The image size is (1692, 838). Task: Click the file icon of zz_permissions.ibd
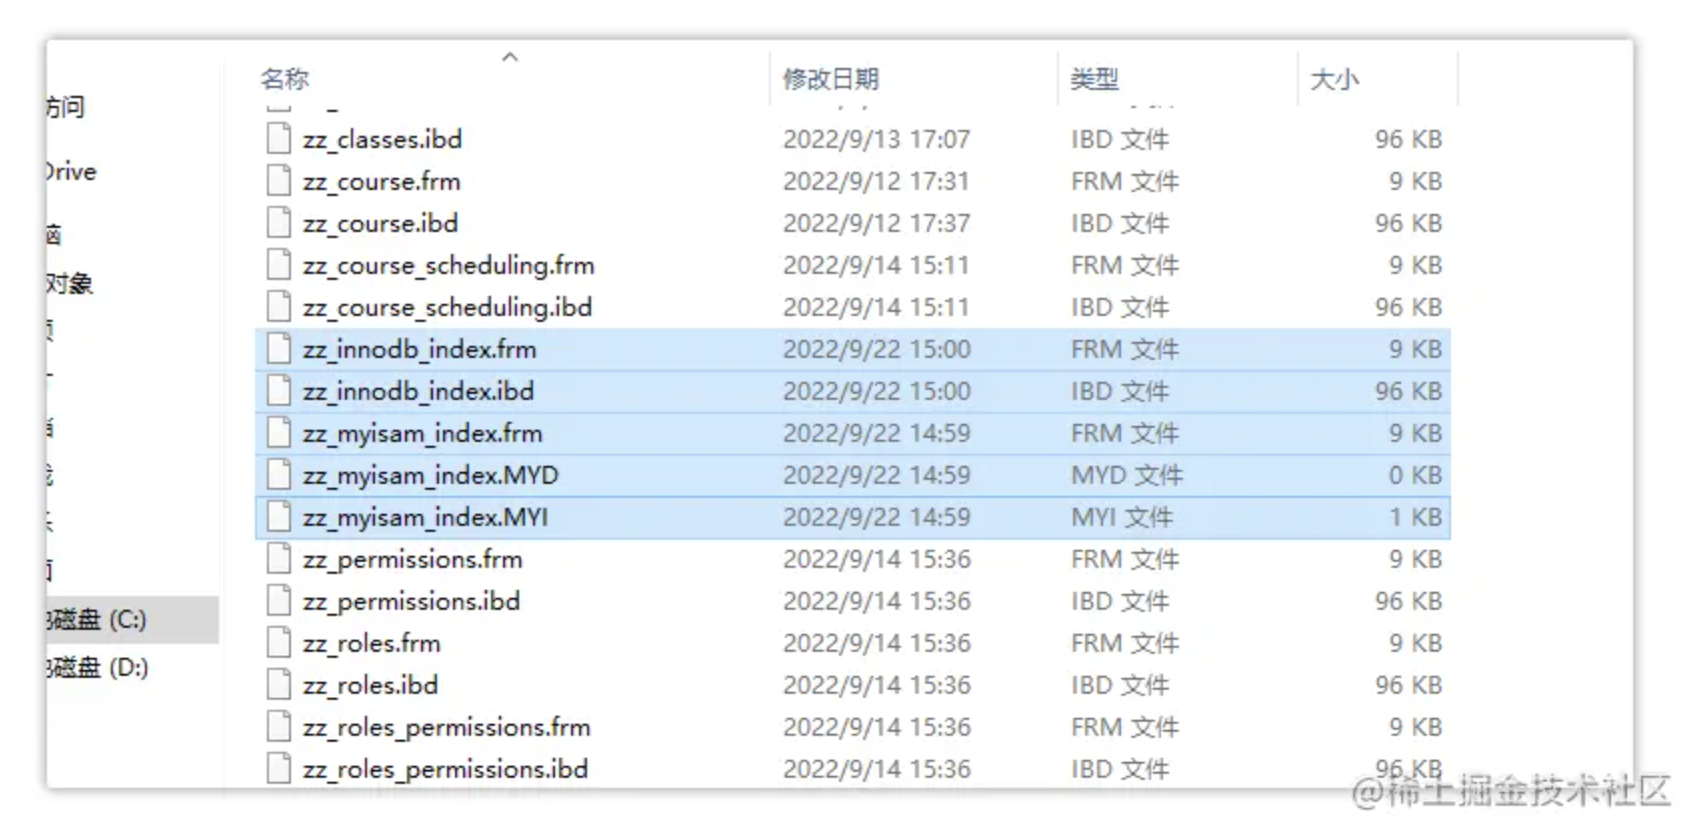point(279,600)
